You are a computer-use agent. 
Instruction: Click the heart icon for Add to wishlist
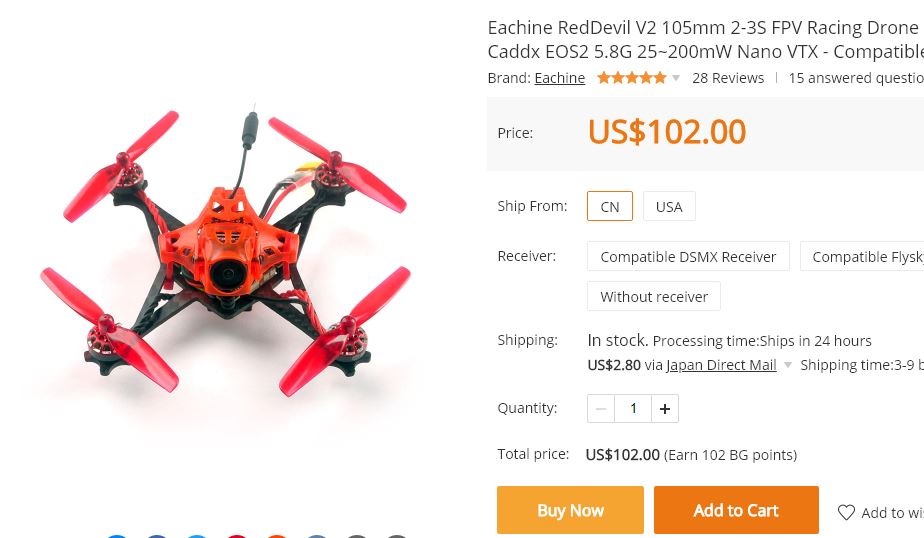pos(846,512)
